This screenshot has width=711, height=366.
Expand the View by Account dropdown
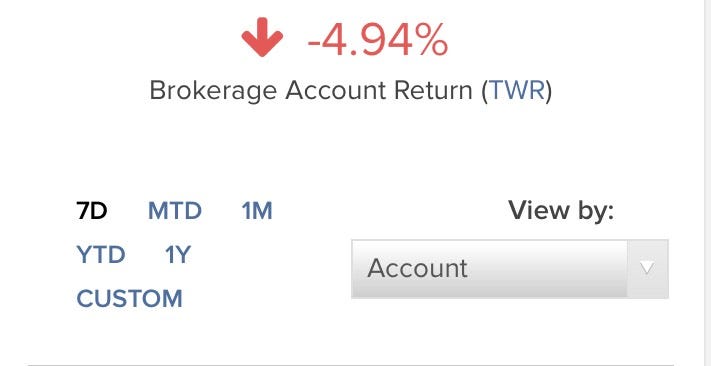tap(510, 269)
